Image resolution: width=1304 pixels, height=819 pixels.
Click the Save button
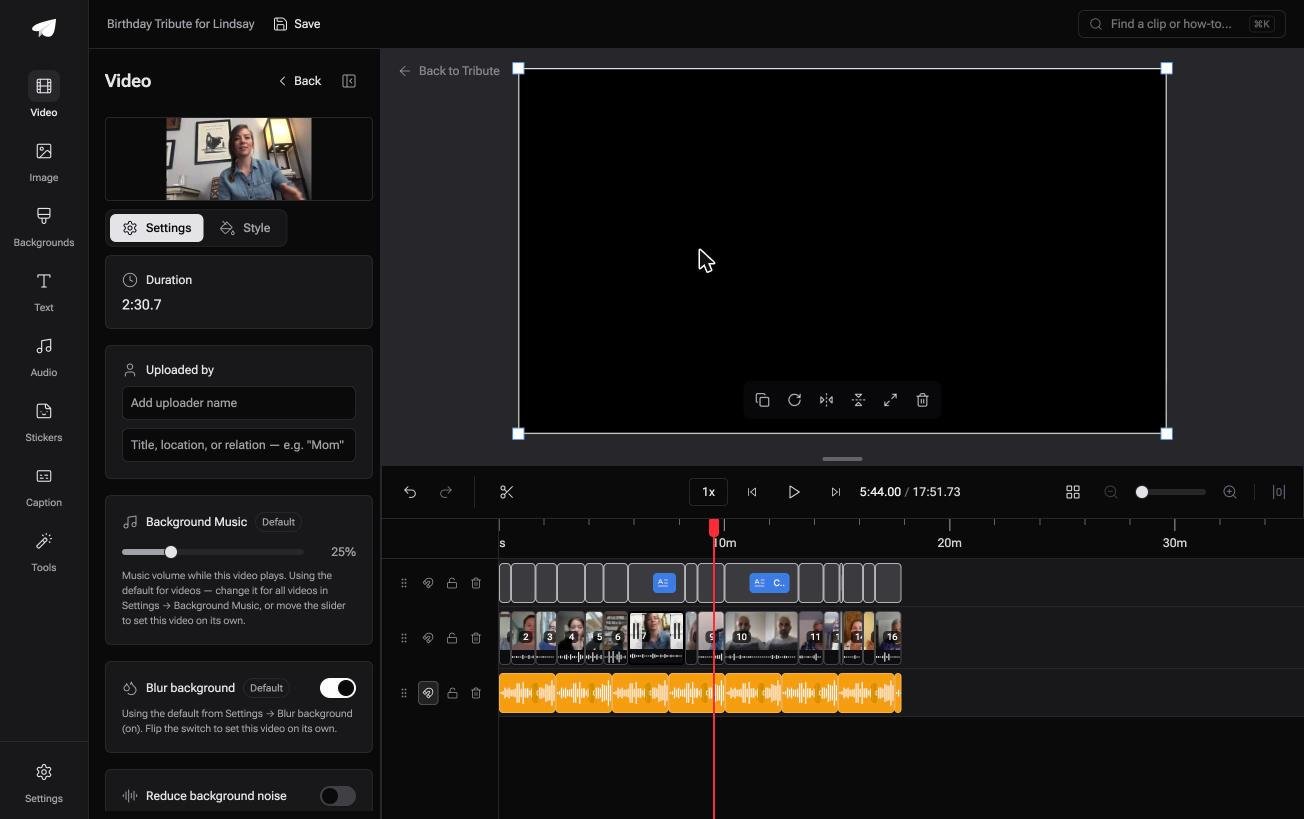[x=297, y=24]
